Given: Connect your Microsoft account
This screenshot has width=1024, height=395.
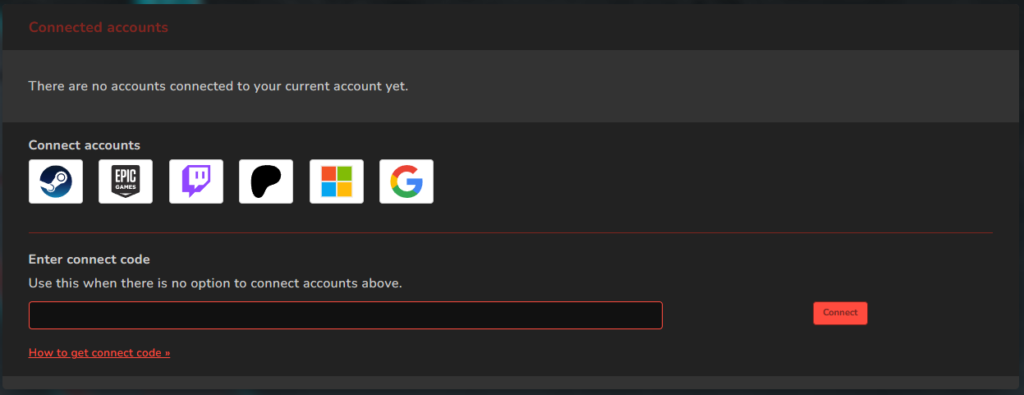Looking at the screenshot, I should coord(336,182).
